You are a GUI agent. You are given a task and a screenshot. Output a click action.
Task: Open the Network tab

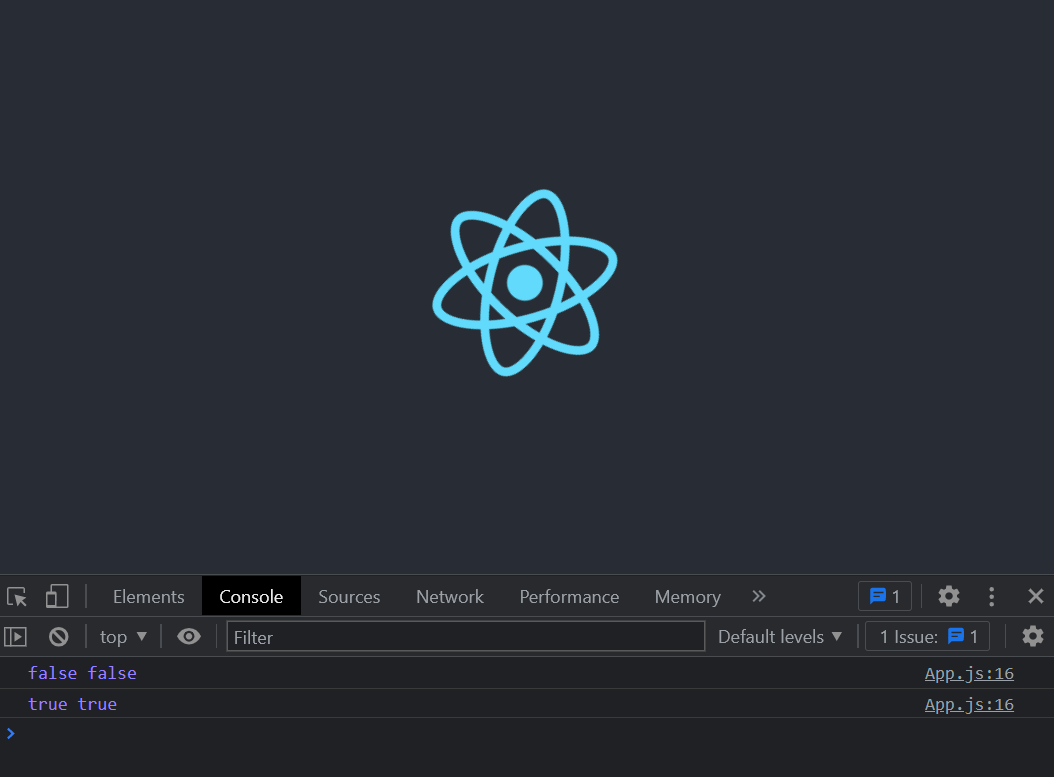pos(450,597)
